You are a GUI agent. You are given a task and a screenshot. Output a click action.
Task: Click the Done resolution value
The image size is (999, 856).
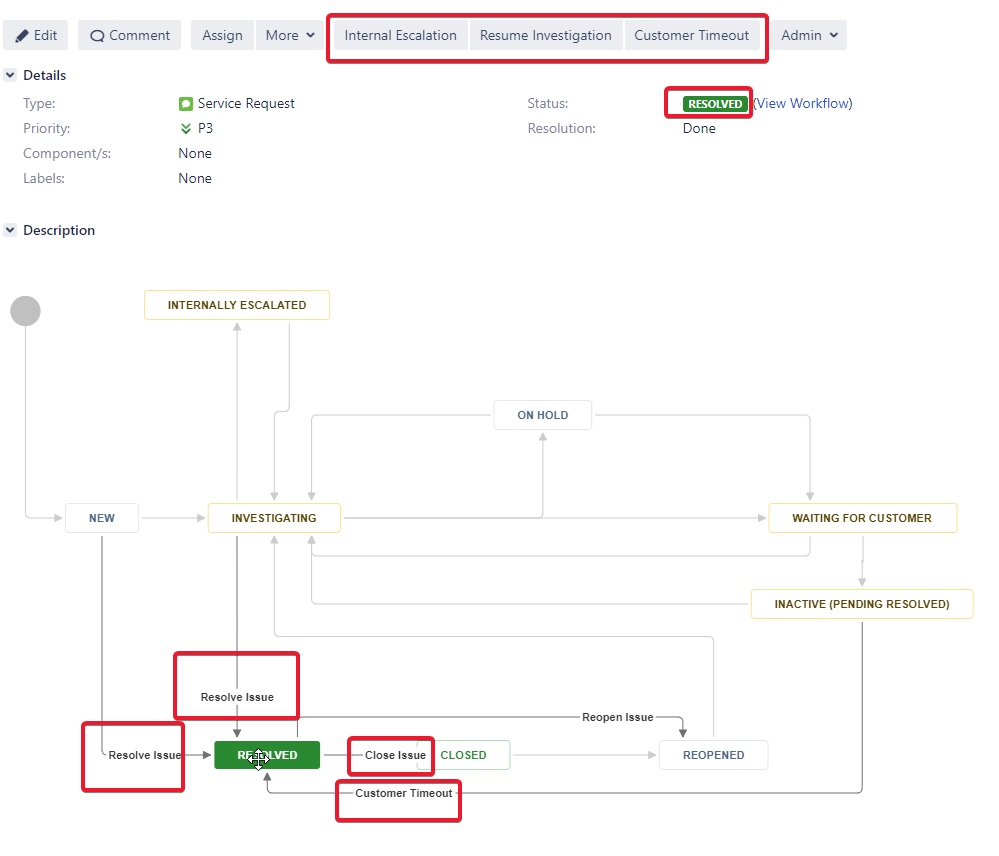pos(699,129)
